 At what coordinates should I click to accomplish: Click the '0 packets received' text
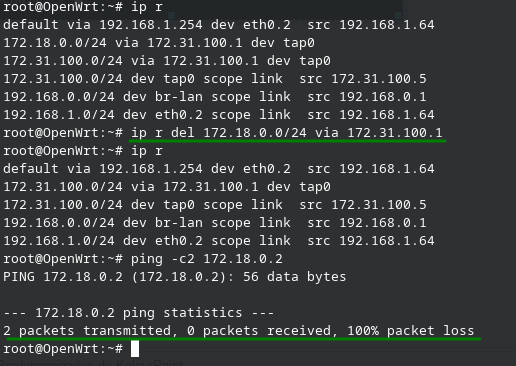coord(259,331)
